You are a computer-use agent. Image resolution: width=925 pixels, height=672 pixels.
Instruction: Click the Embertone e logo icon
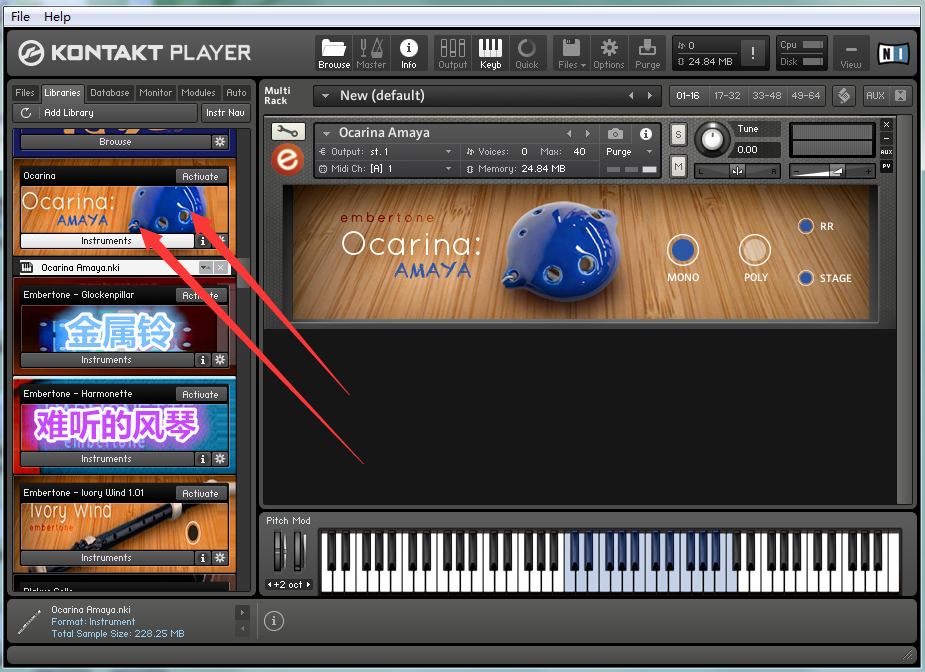point(288,159)
